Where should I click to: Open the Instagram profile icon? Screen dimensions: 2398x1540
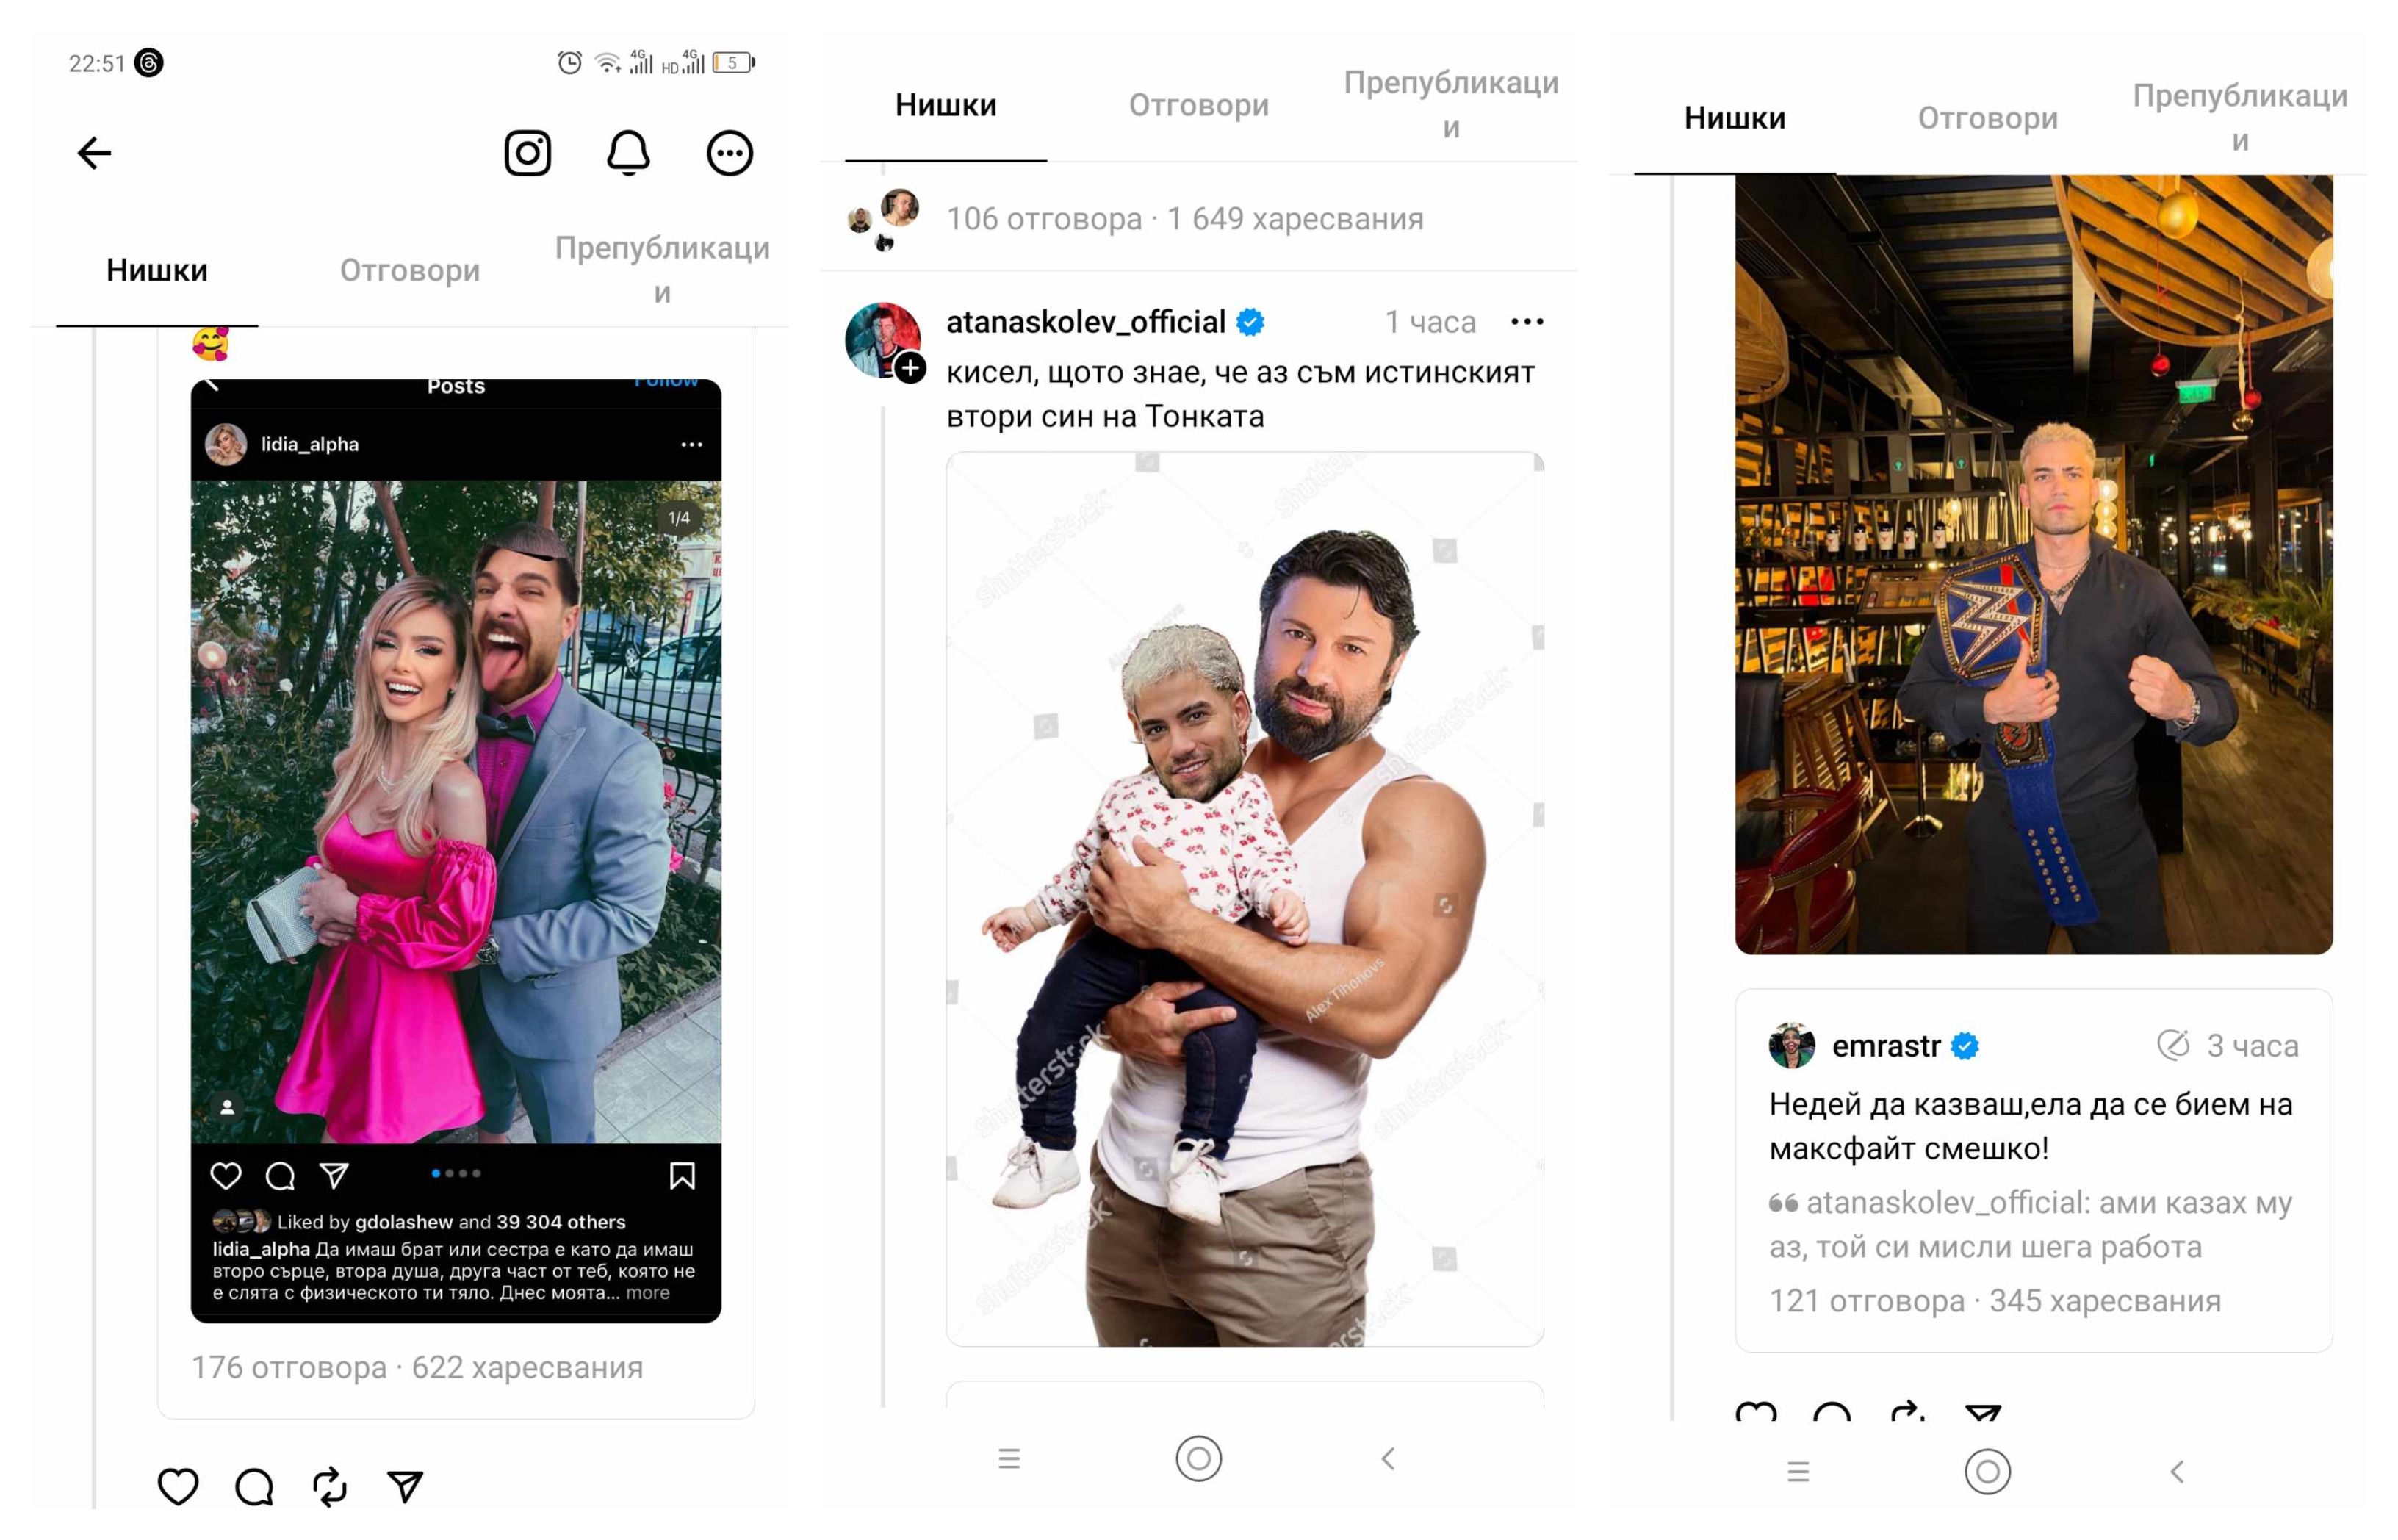pos(527,153)
